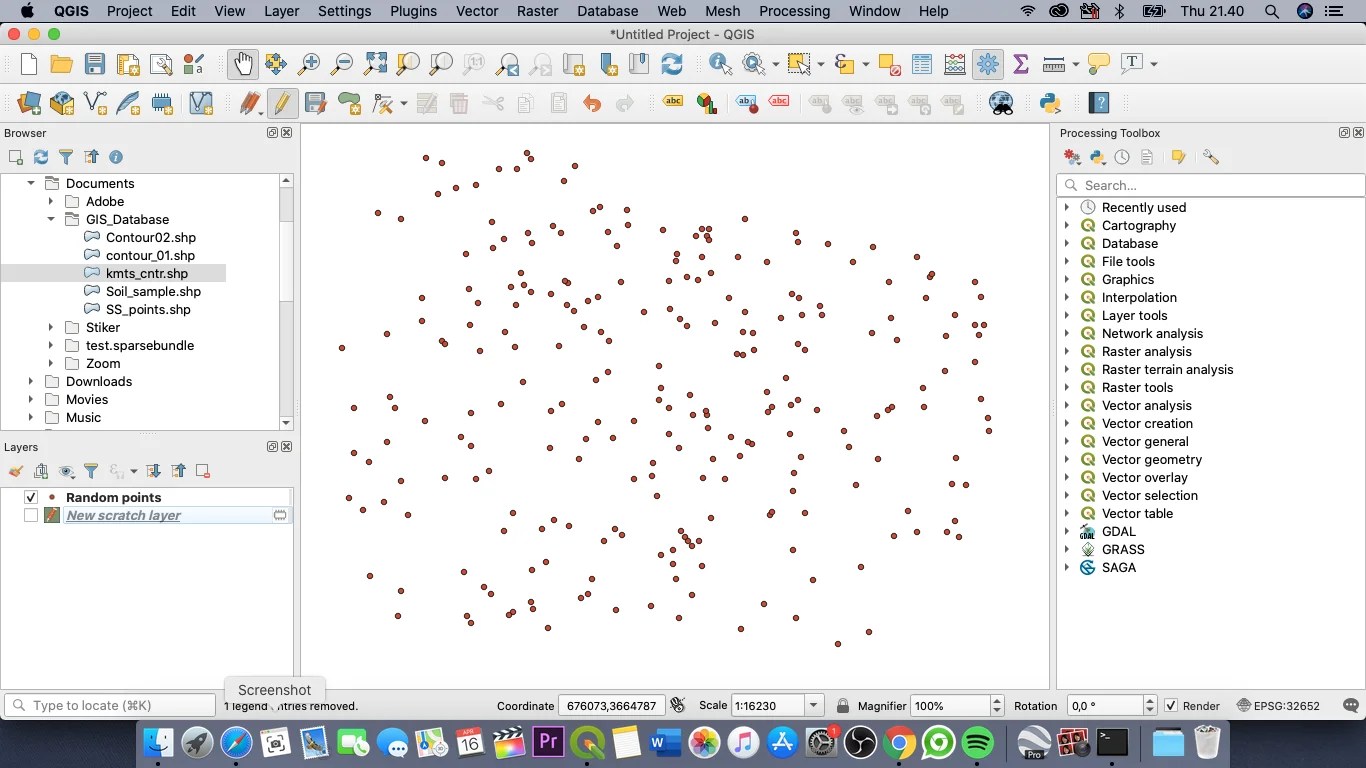Click the locate input field
Viewport: 1366px width, 768px height.
tap(110, 705)
